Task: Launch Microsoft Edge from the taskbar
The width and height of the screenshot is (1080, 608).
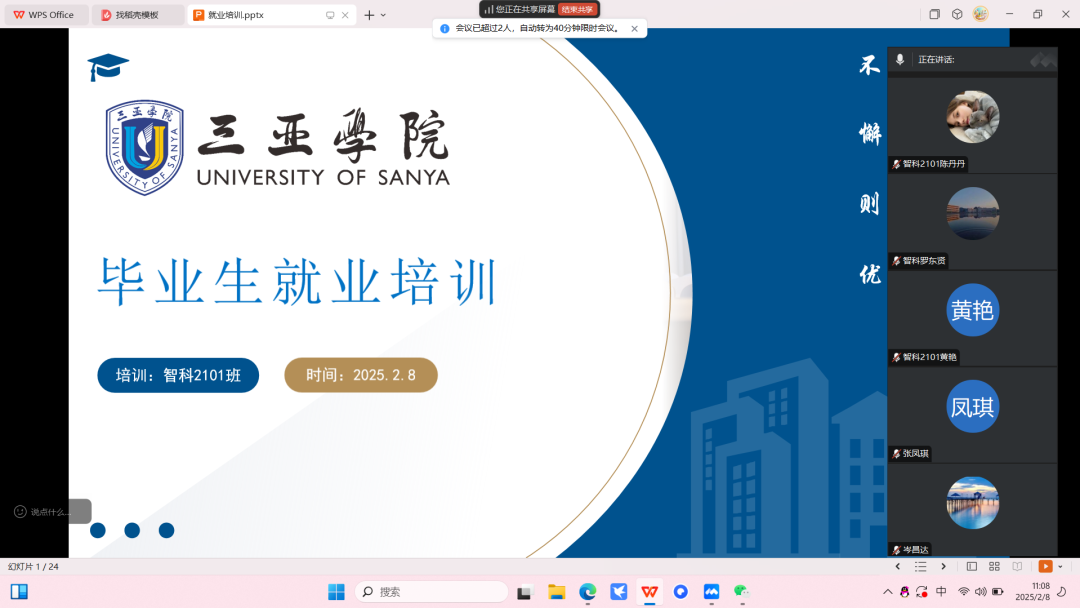Action: (x=586, y=592)
